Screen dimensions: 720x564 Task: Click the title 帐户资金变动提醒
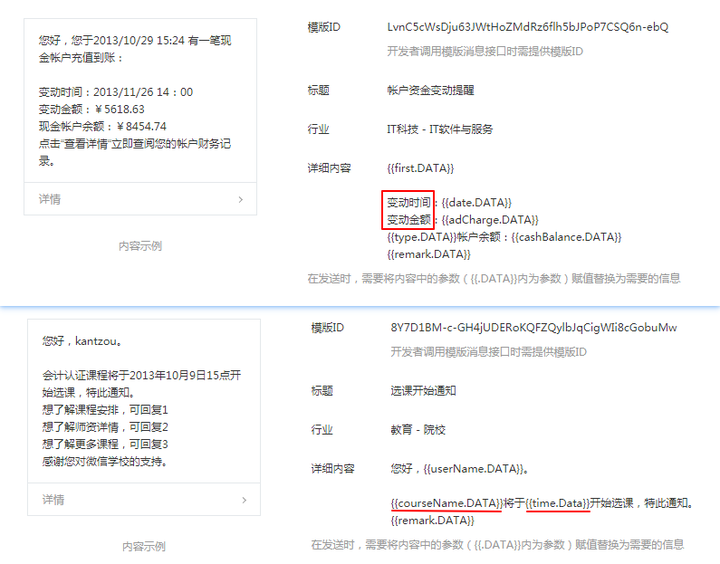click(x=431, y=90)
